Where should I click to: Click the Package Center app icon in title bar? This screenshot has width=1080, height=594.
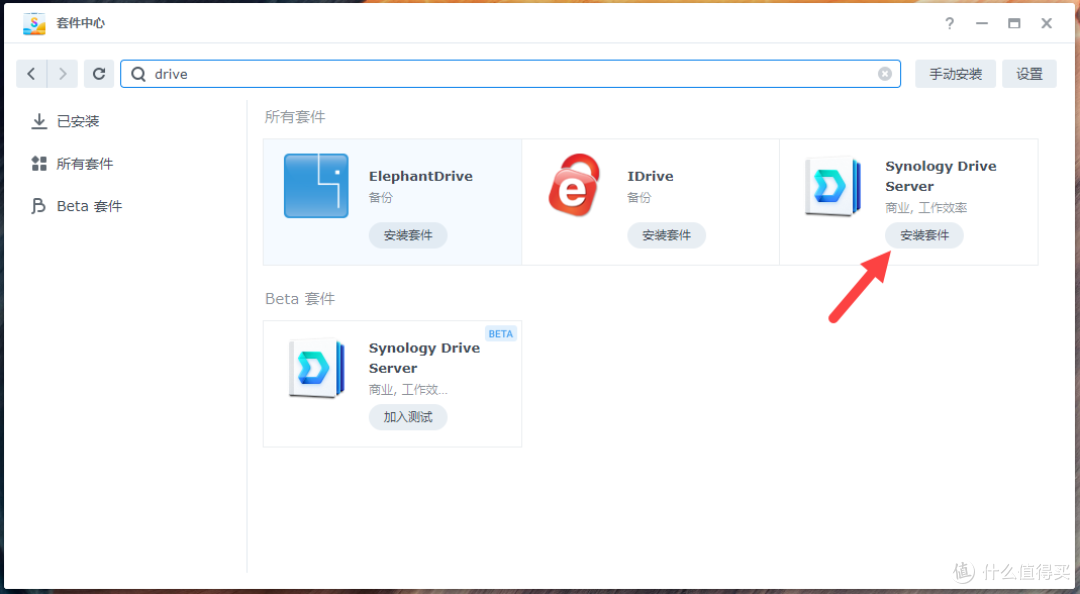coord(34,23)
